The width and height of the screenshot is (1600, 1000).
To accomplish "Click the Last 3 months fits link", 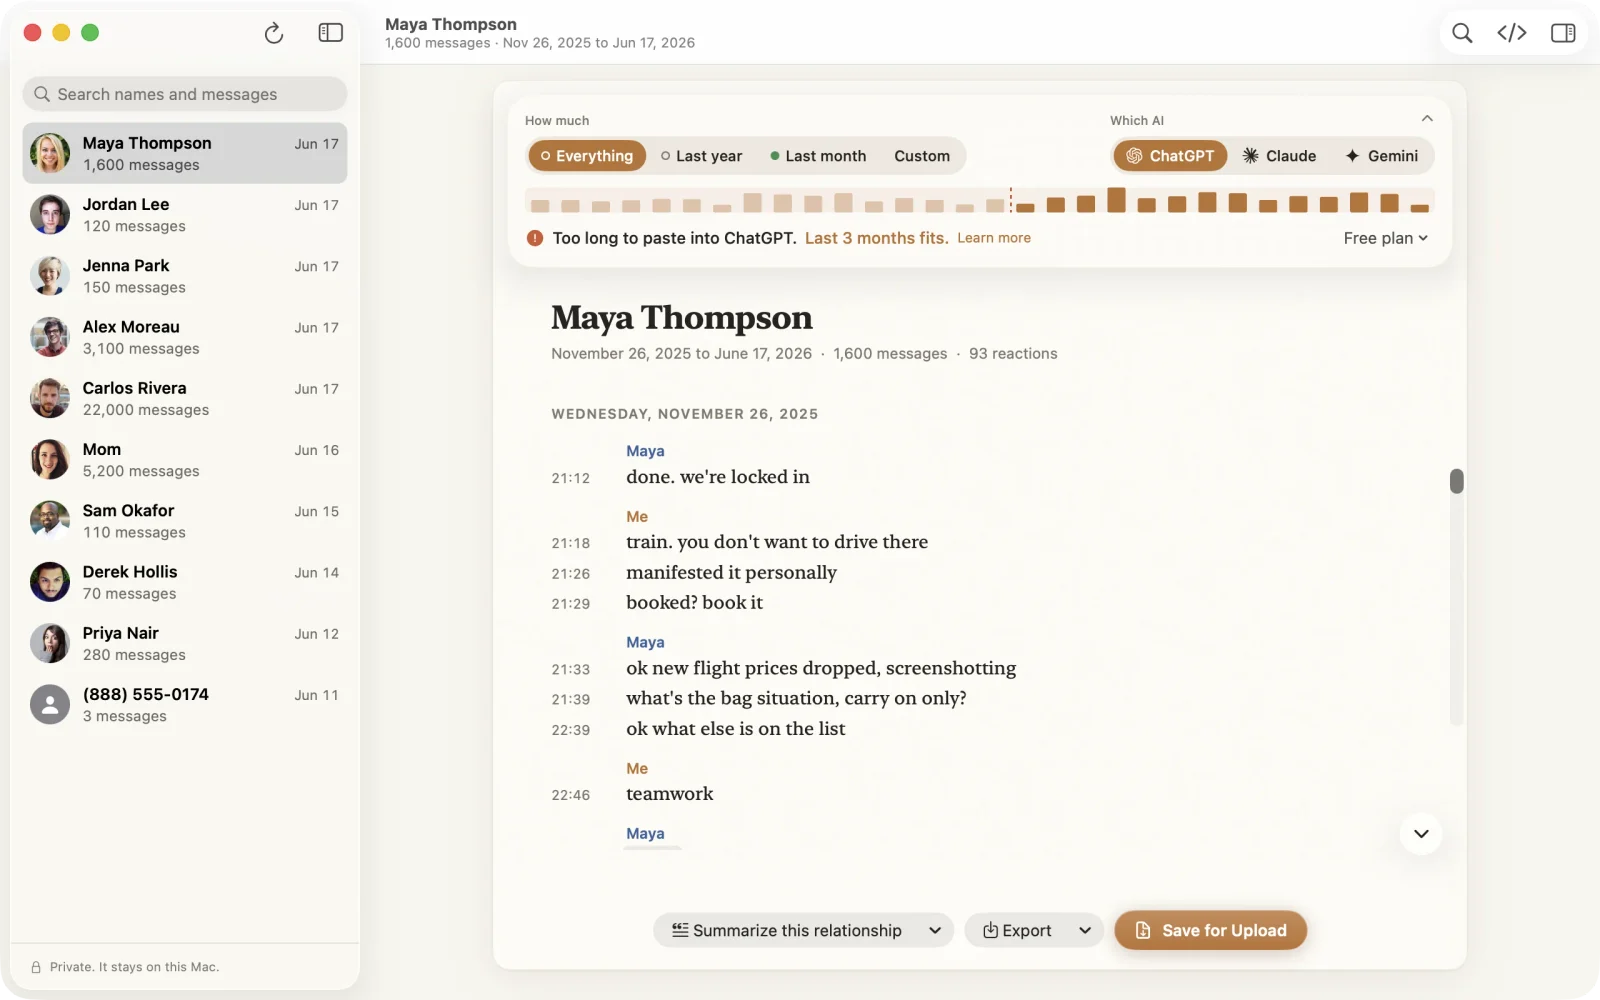I will coord(877,238).
